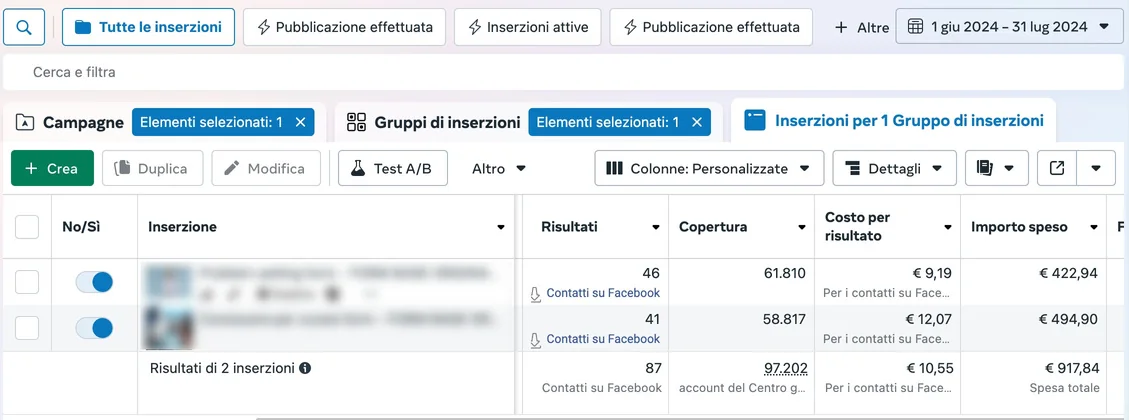Click the magnifier search icon button
Viewport: 1129px width, 420px height.
(x=24, y=27)
